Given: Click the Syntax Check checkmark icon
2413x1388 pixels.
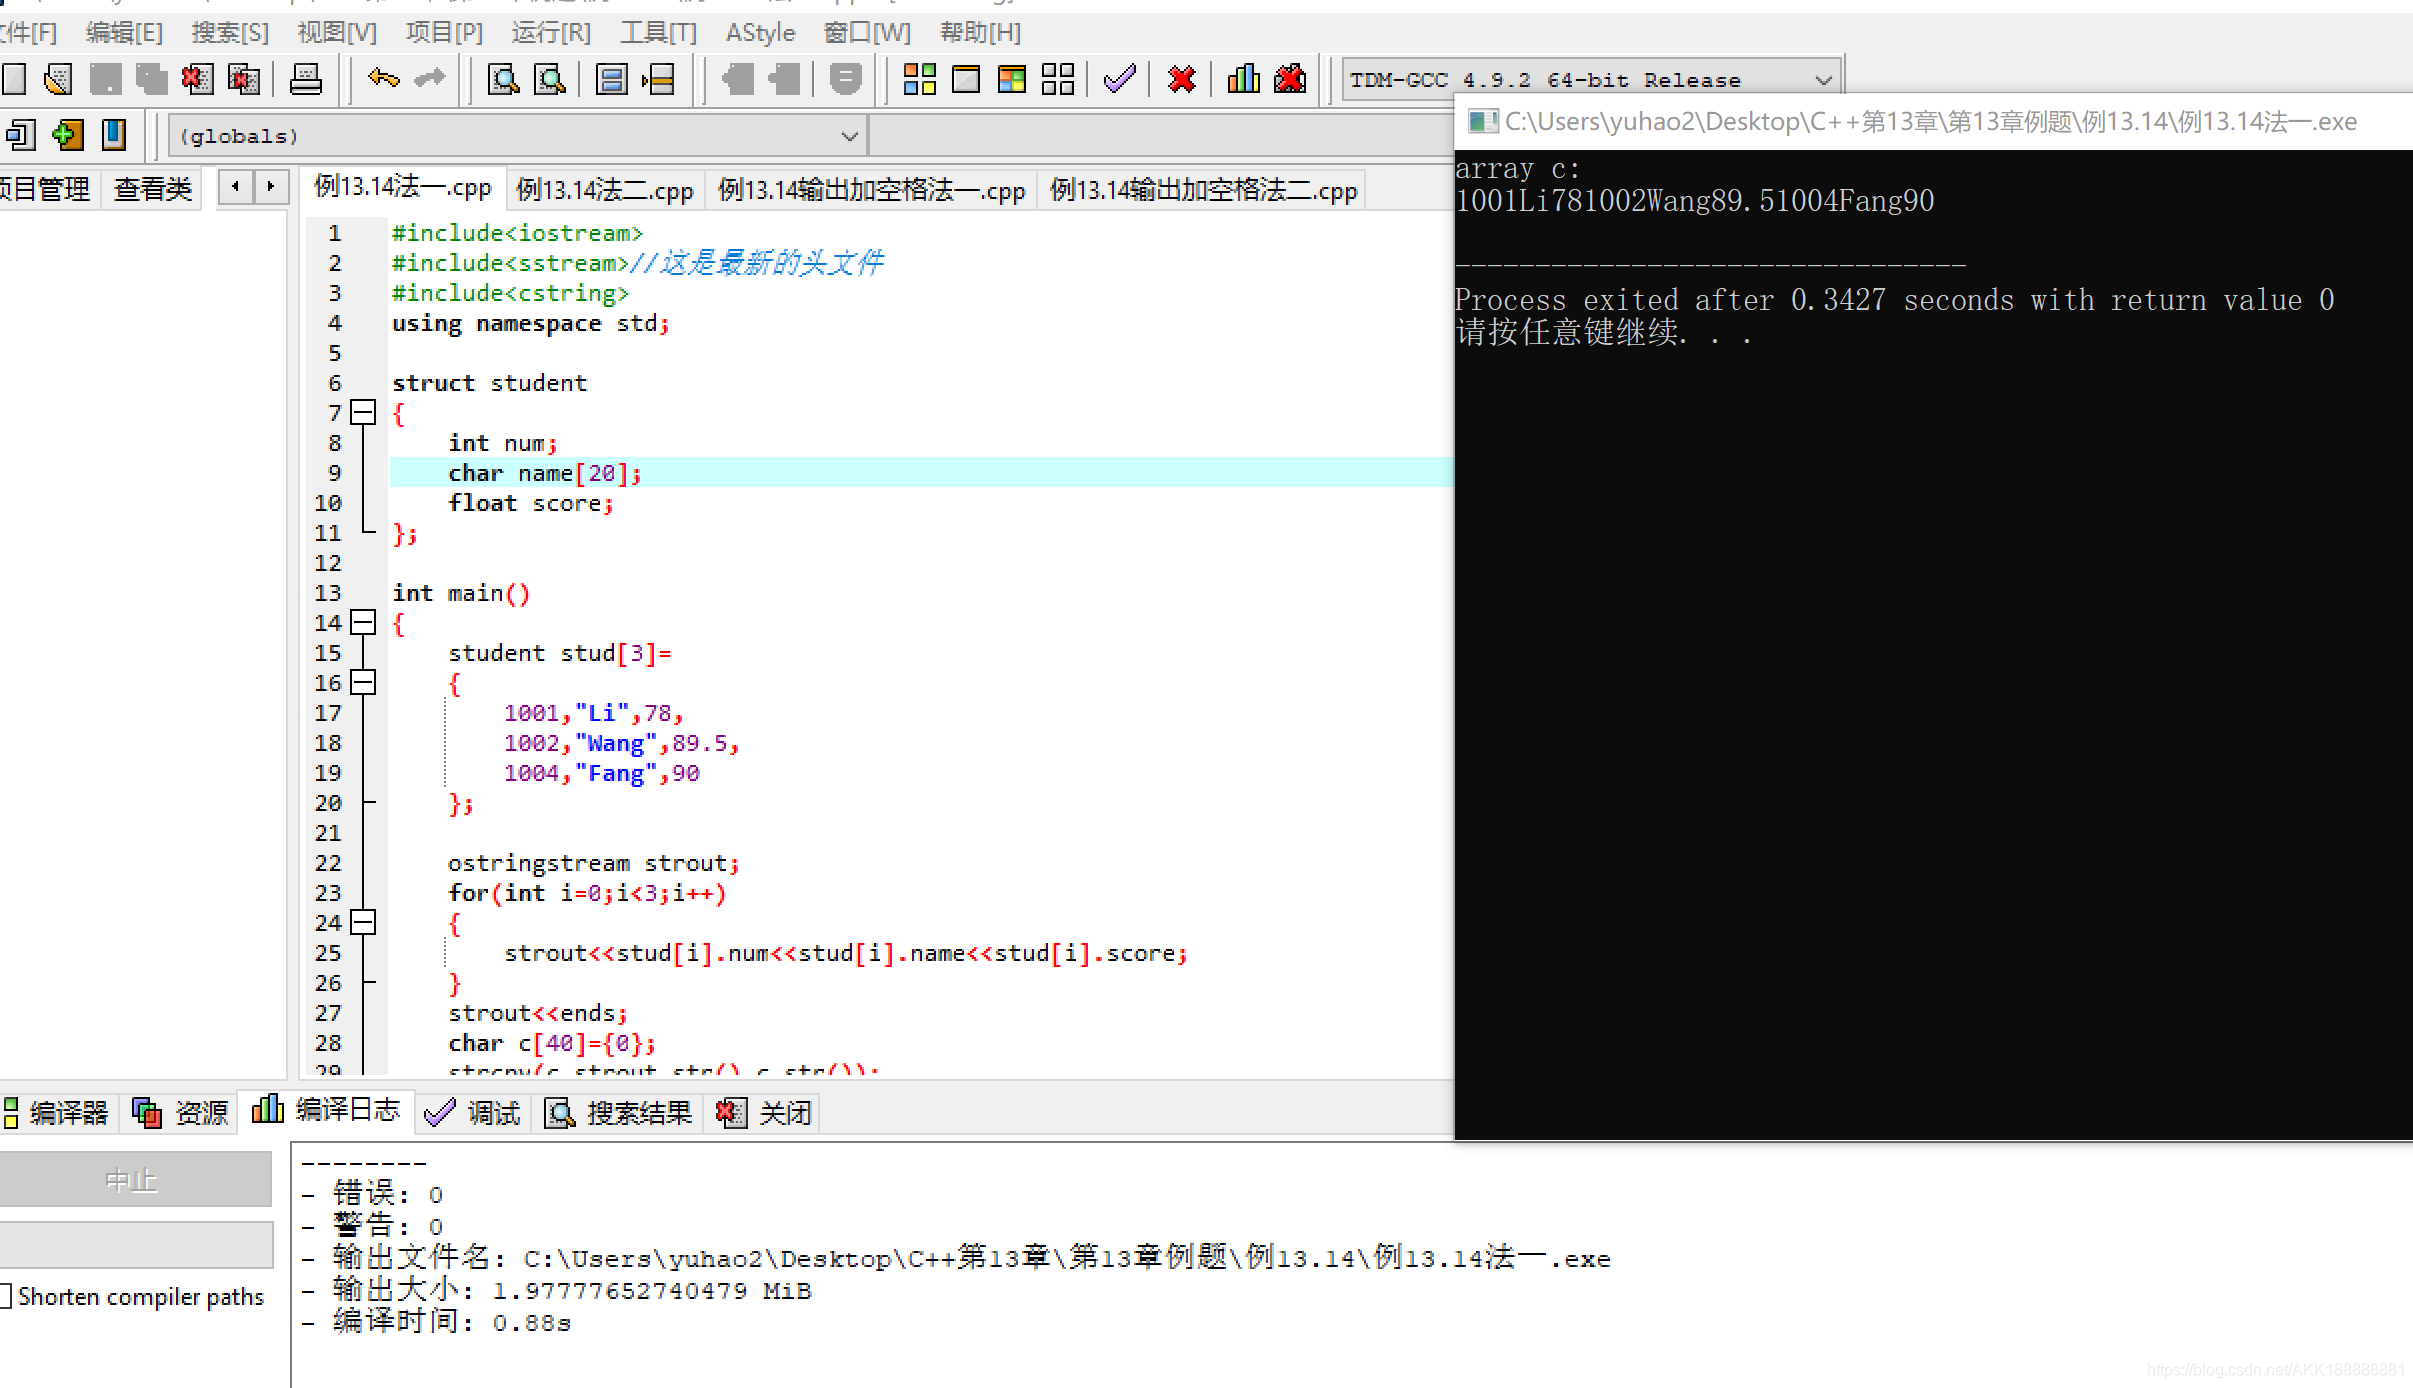Looking at the screenshot, I should click(1120, 79).
